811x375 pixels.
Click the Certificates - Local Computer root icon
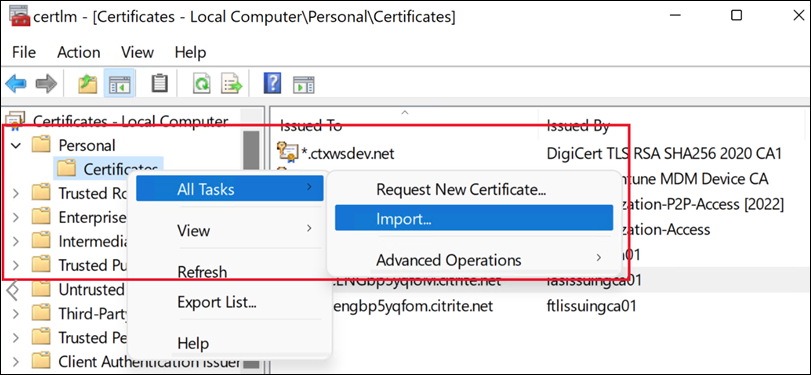pos(16,121)
